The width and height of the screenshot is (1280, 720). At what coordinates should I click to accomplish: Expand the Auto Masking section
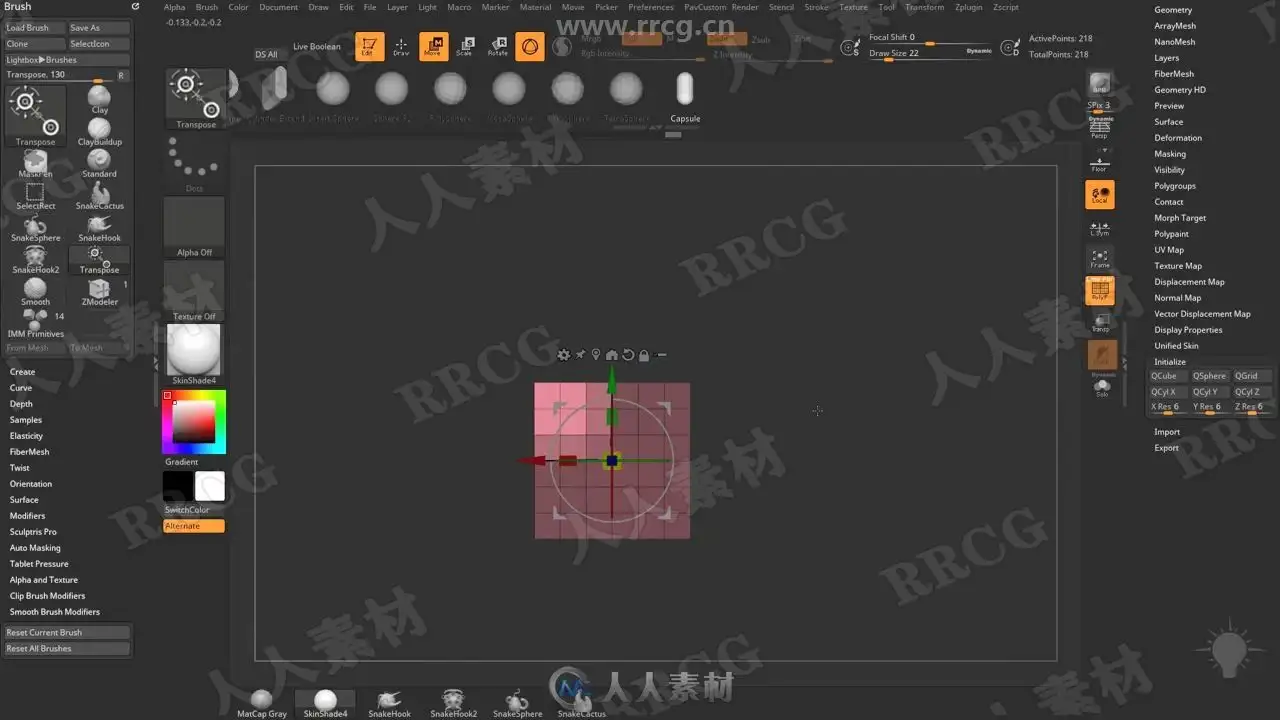click(x=35, y=548)
